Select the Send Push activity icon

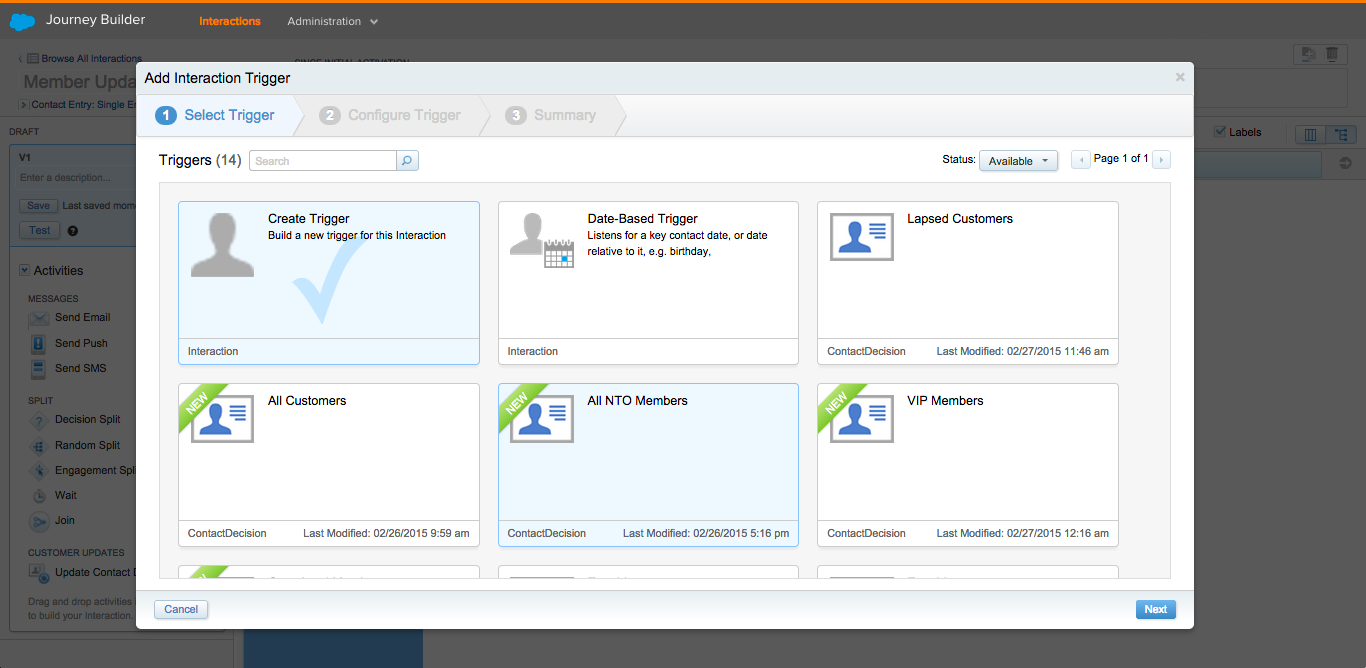[x=39, y=344]
